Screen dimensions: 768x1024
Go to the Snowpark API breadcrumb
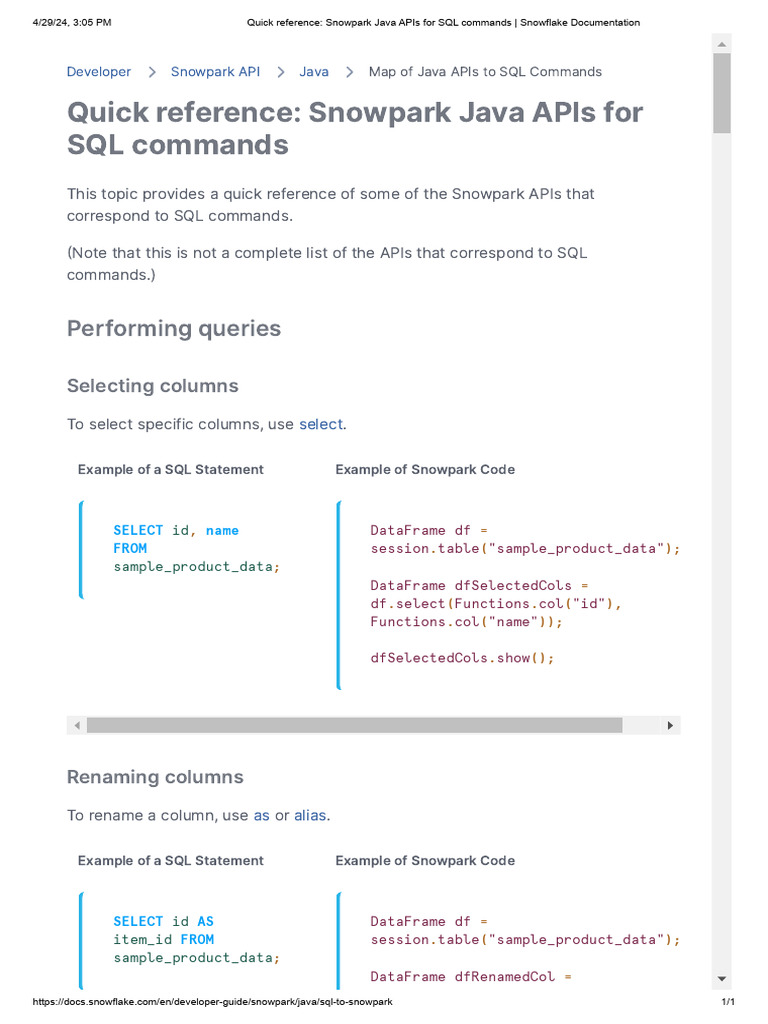coord(215,72)
